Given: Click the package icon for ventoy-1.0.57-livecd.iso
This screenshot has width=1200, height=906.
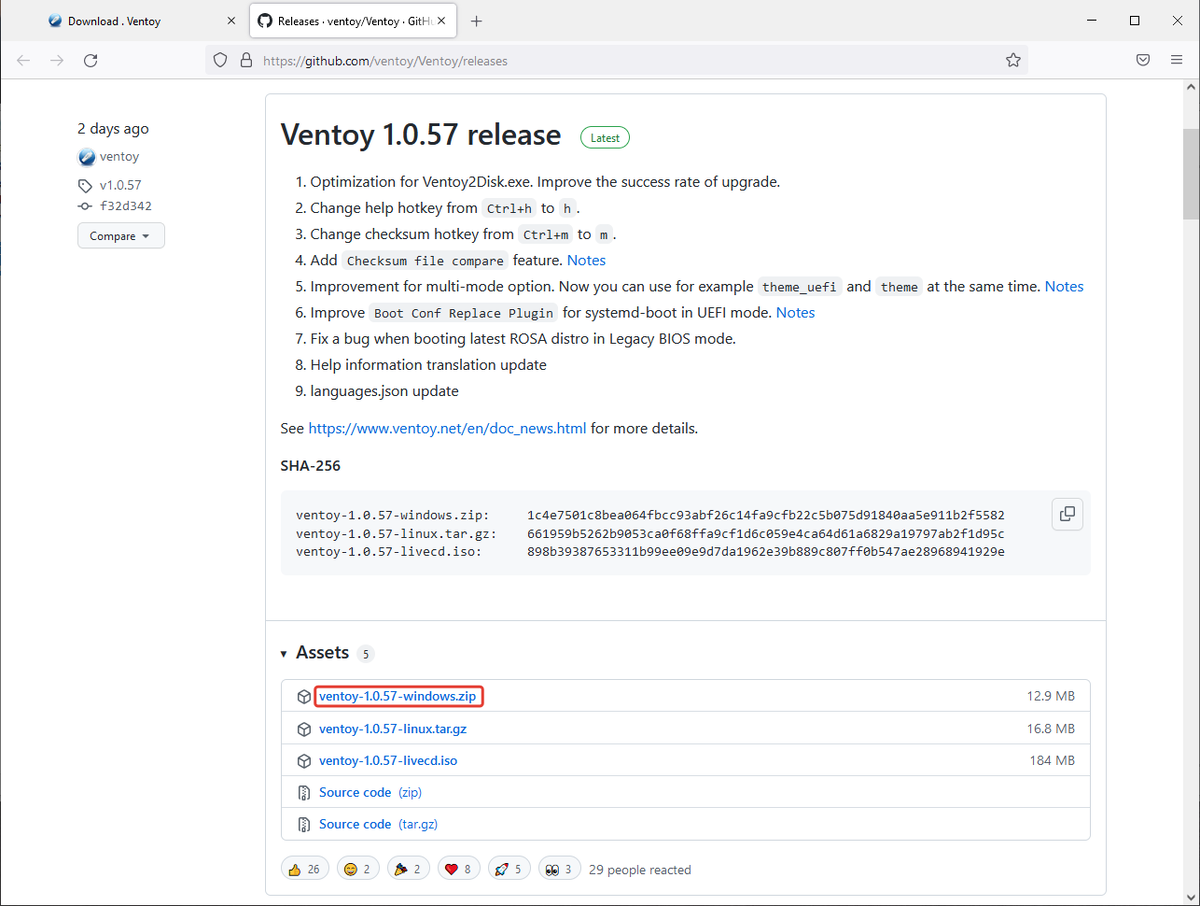Looking at the screenshot, I should point(304,761).
